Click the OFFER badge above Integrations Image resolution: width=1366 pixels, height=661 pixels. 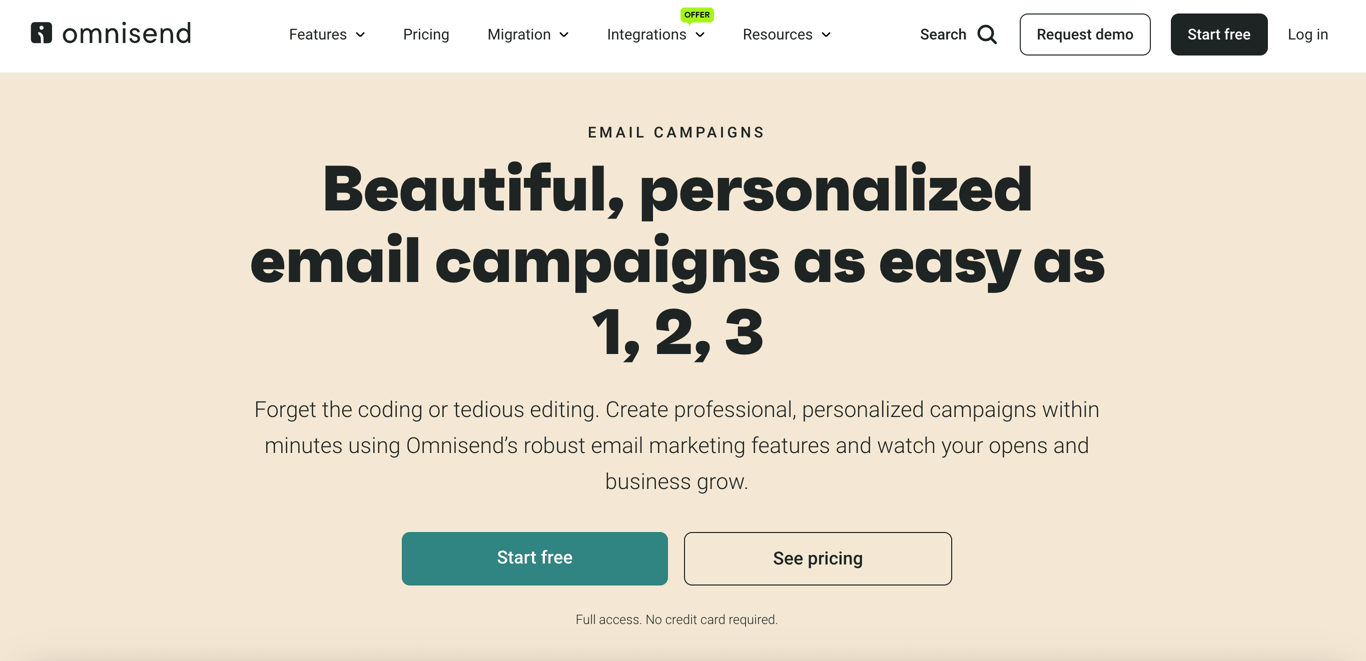pos(697,14)
